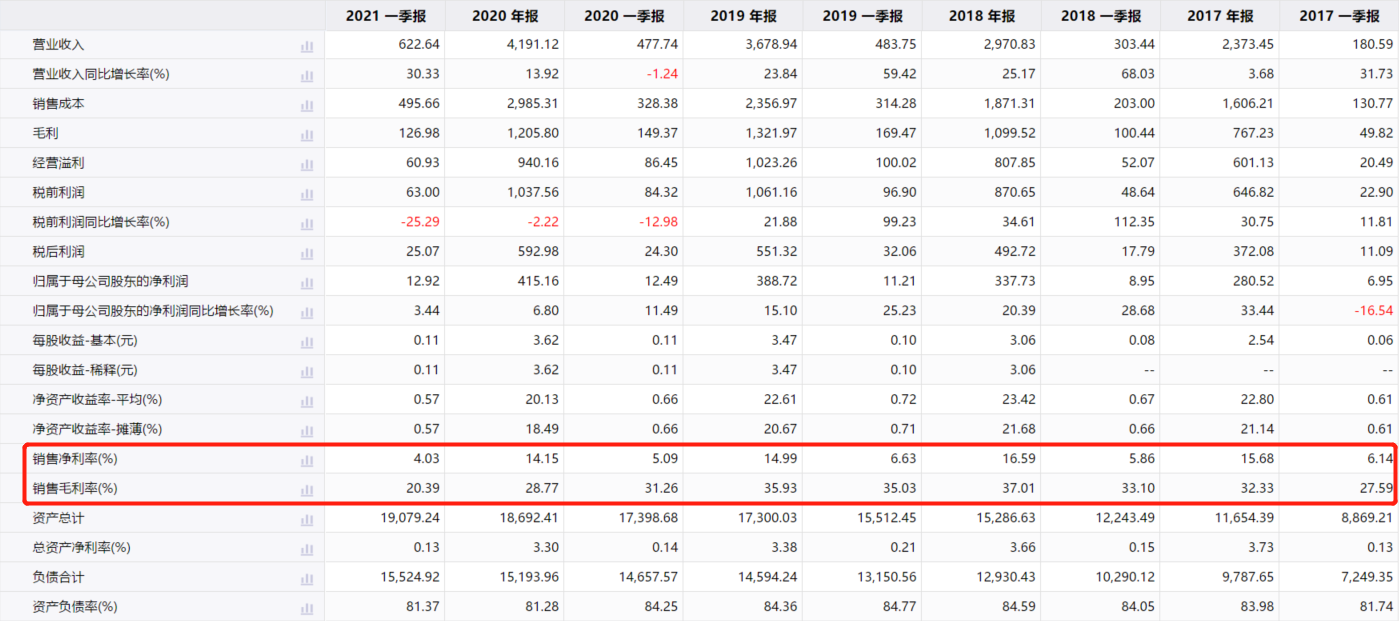Click the 总资产净利率(%) row label

[82, 548]
